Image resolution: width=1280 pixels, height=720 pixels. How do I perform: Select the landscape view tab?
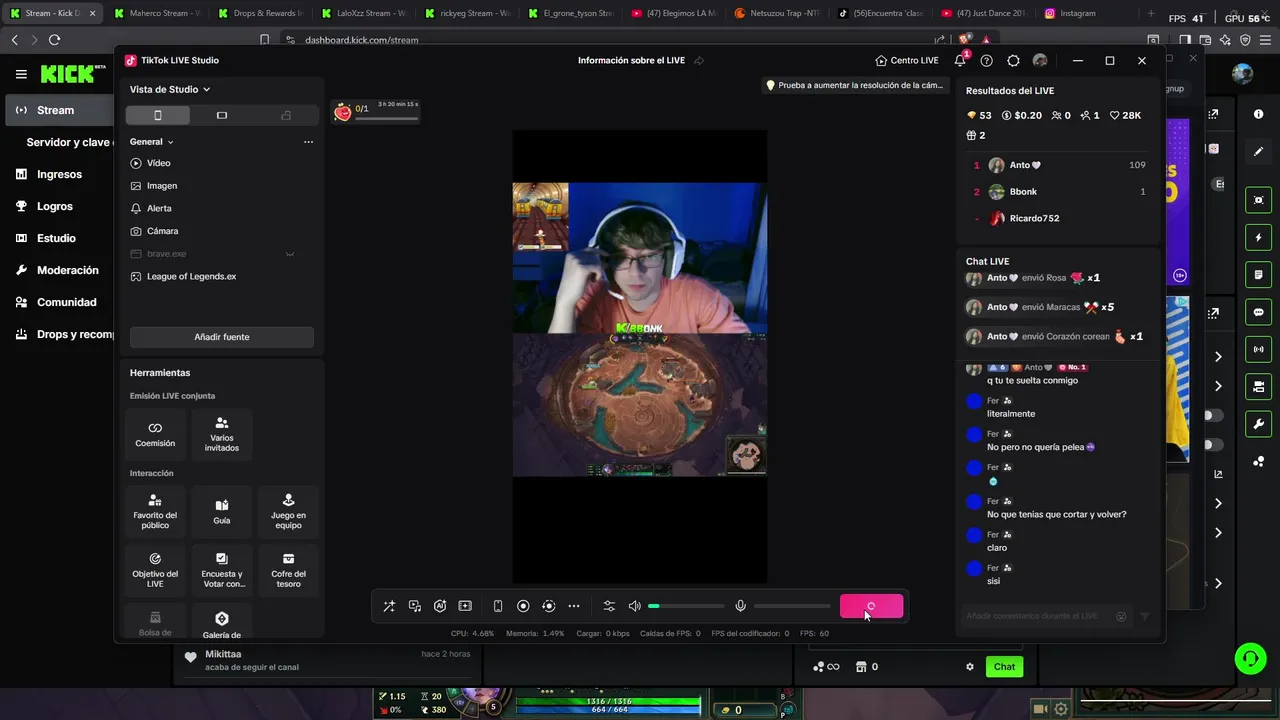click(x=222, y=115)
